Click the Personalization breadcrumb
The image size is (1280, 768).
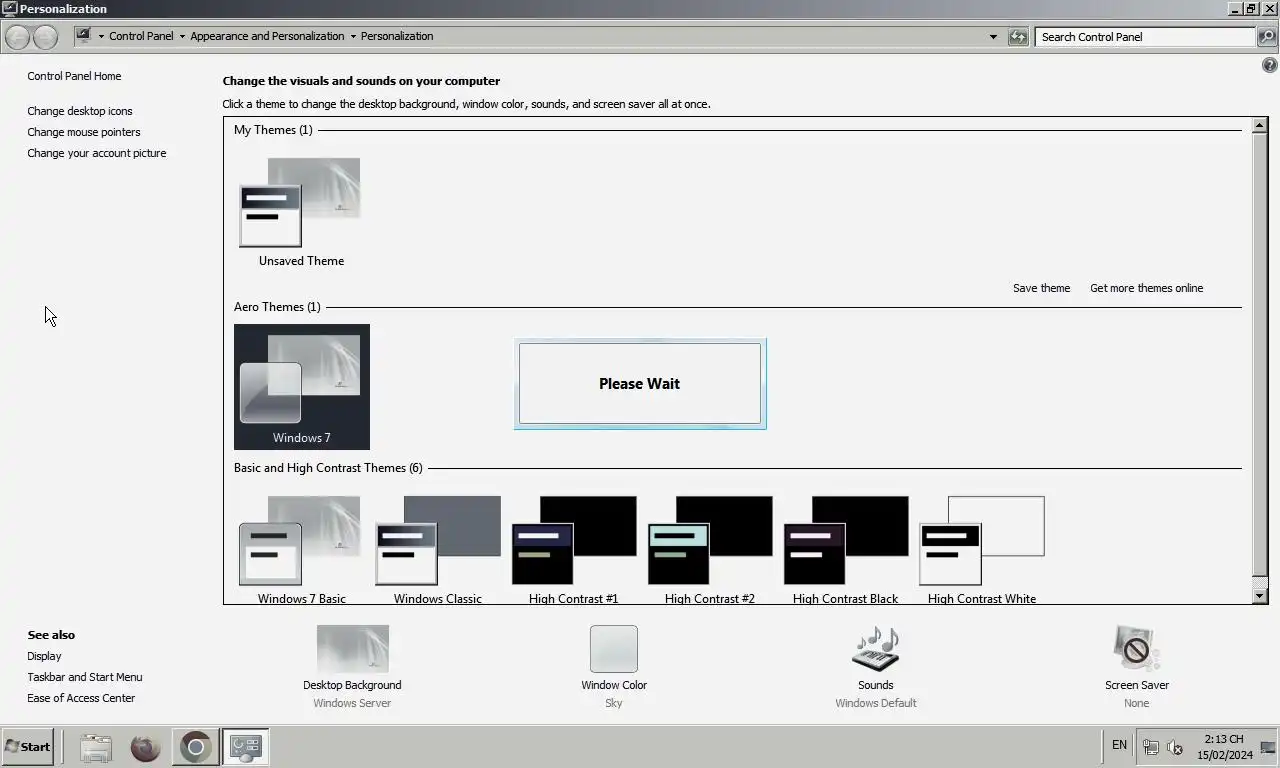(x=397, y=36)
